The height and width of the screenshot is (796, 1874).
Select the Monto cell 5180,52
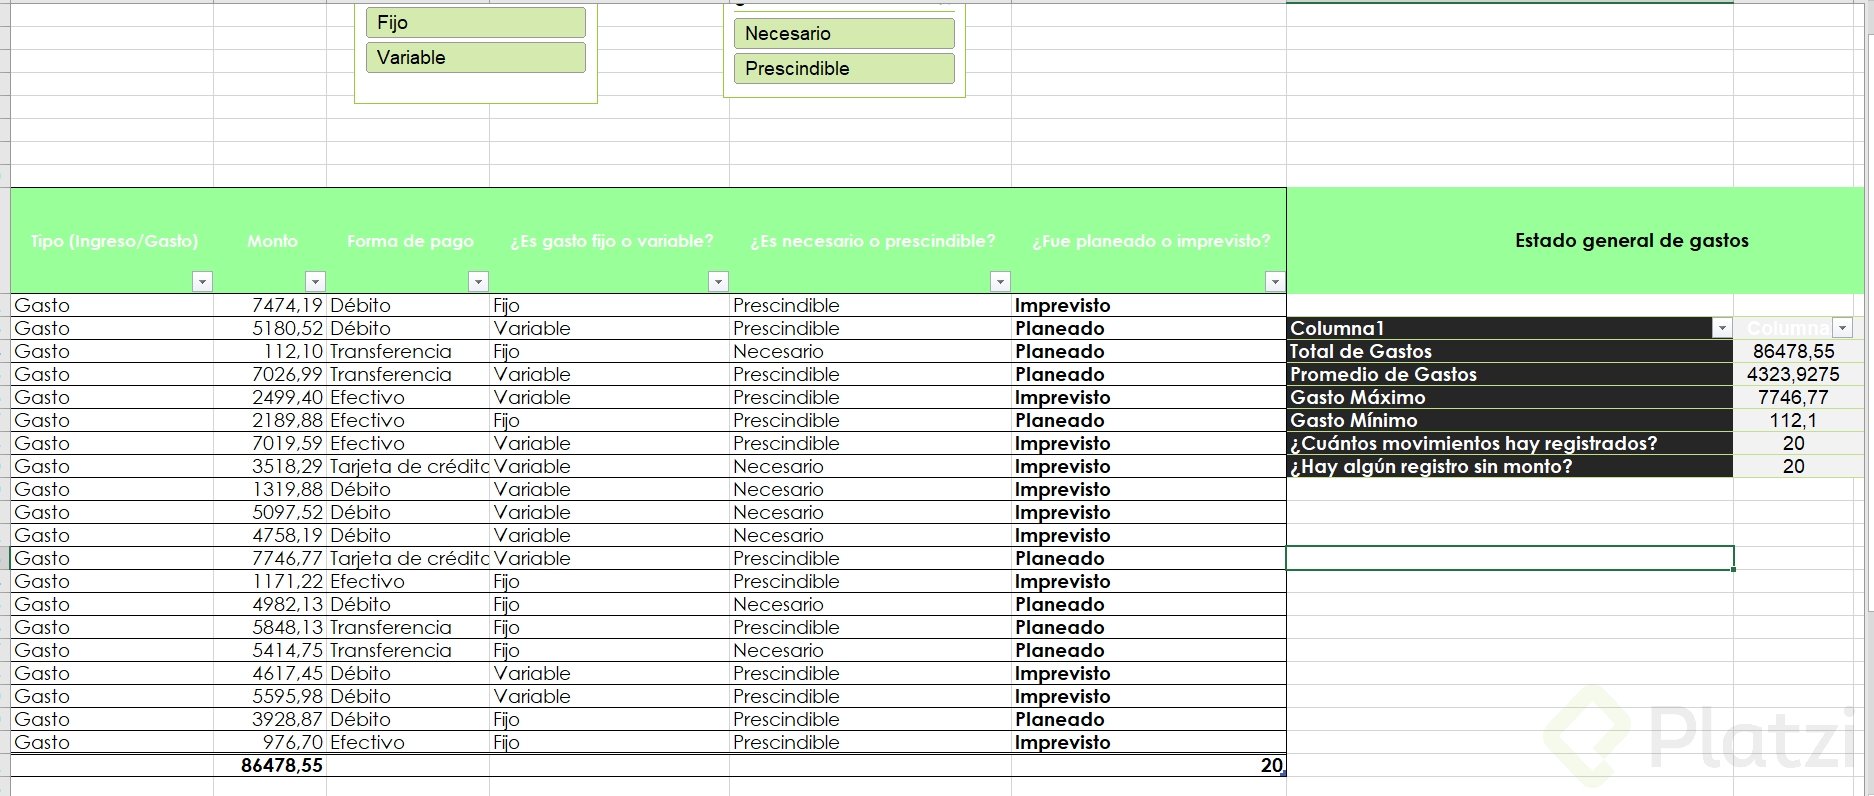[x=270, y=328]
